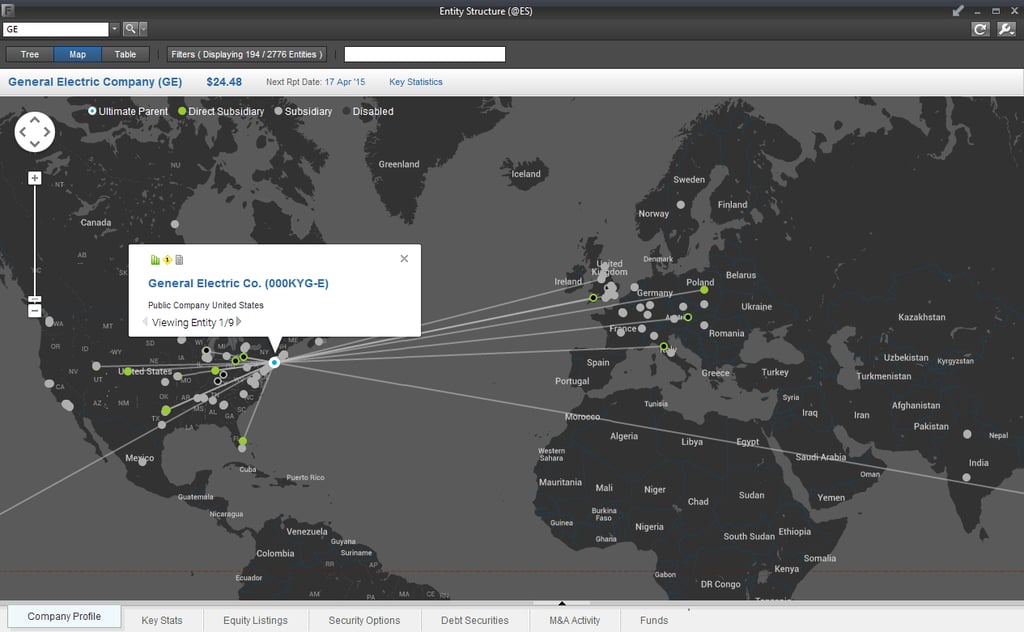Click the subsidiary marker in northern Canada
1024x632 pixels.
point(174,224)
